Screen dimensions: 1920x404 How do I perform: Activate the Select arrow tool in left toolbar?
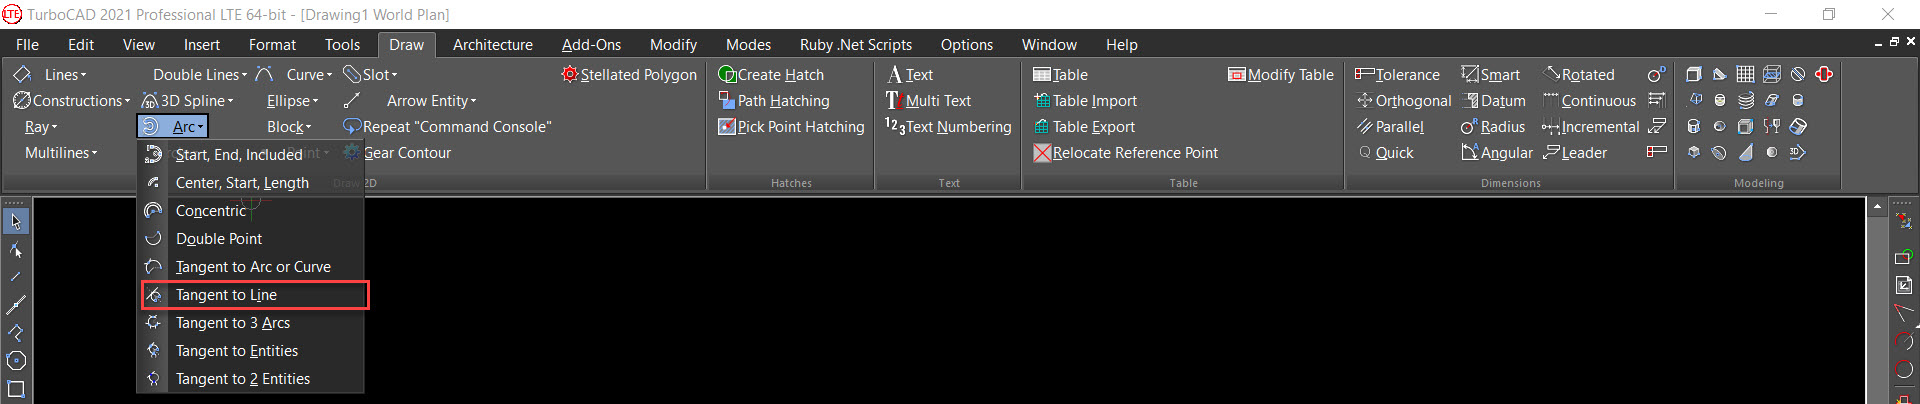pyautogui.click(x=16, y=221)
